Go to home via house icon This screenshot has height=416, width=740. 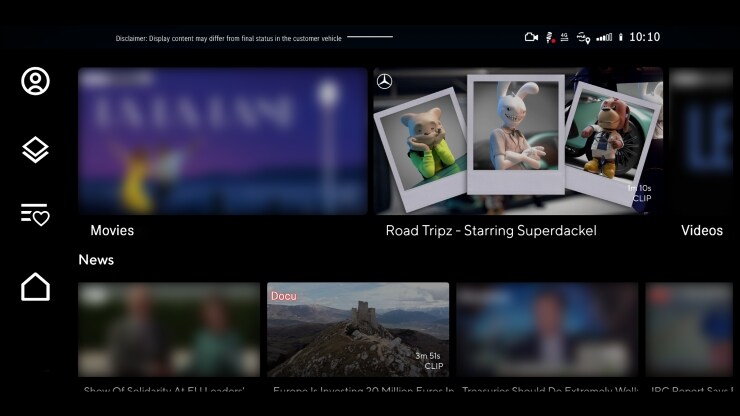[36, 287]
